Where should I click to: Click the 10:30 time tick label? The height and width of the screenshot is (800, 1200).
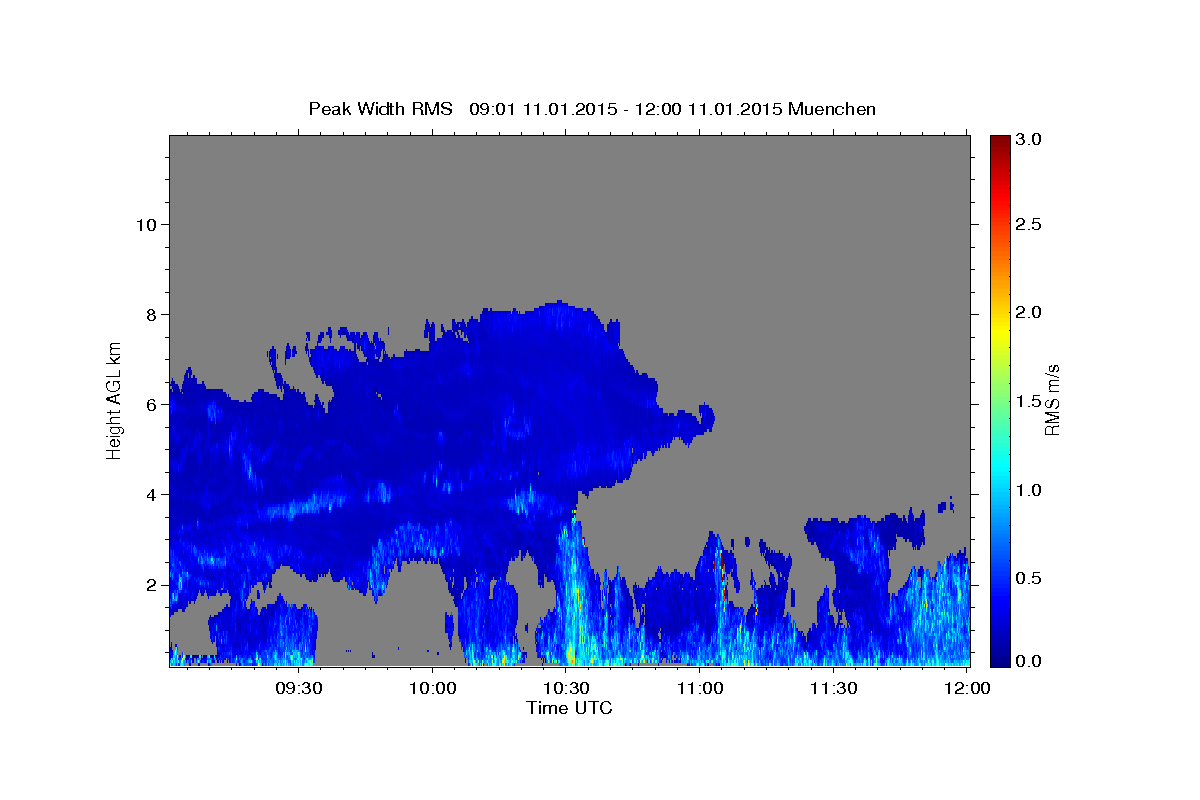pyautogui.click(x=566, y=689)
